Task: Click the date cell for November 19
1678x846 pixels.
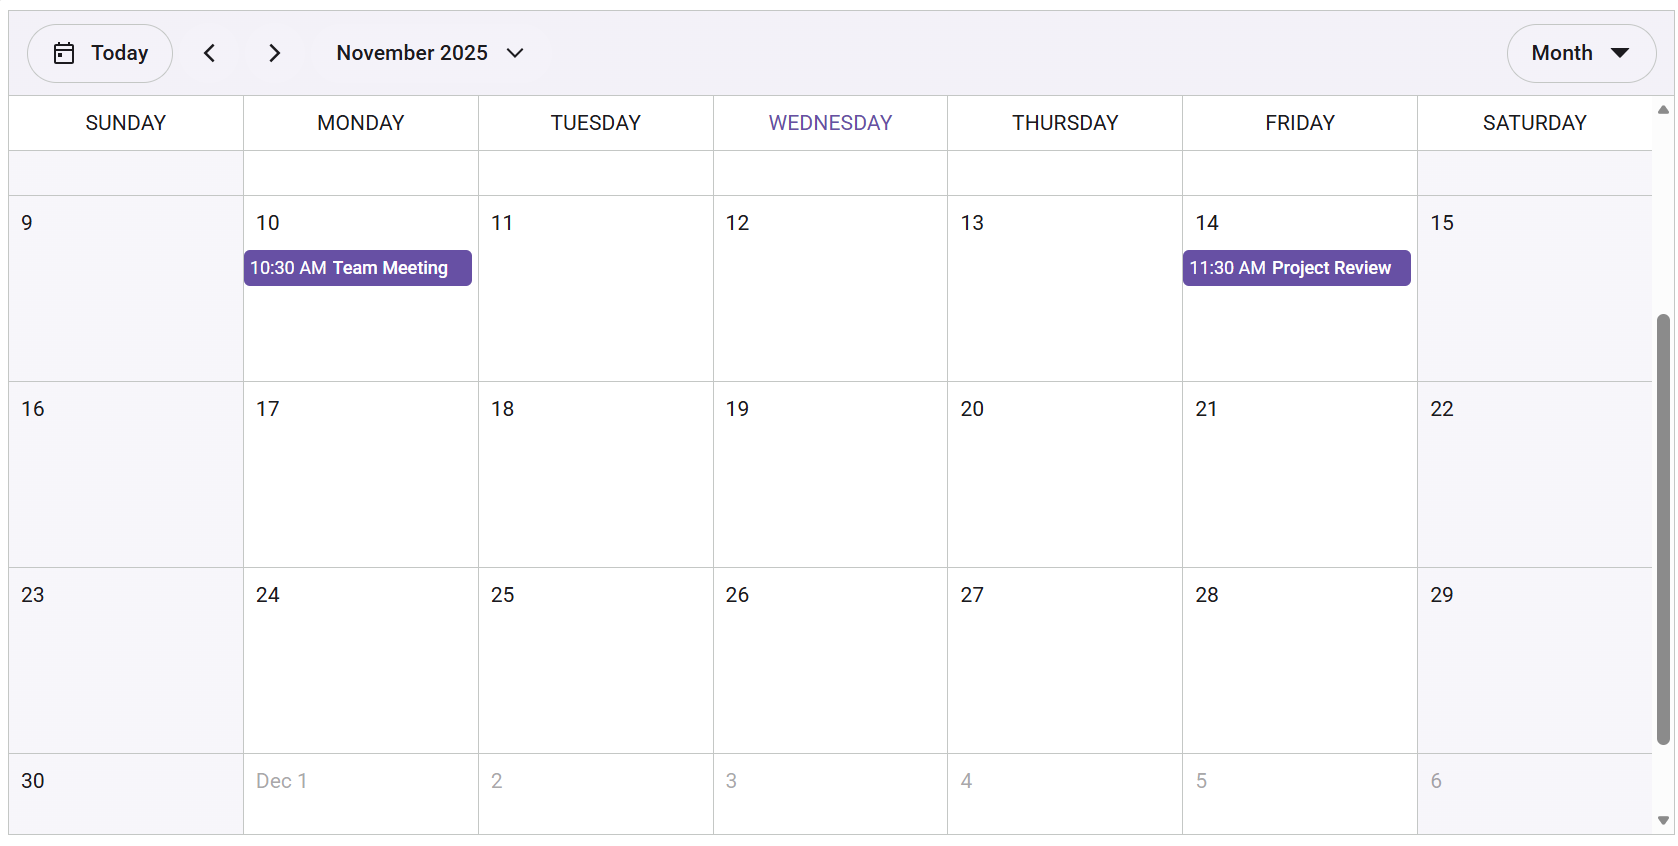Action: 830,475
